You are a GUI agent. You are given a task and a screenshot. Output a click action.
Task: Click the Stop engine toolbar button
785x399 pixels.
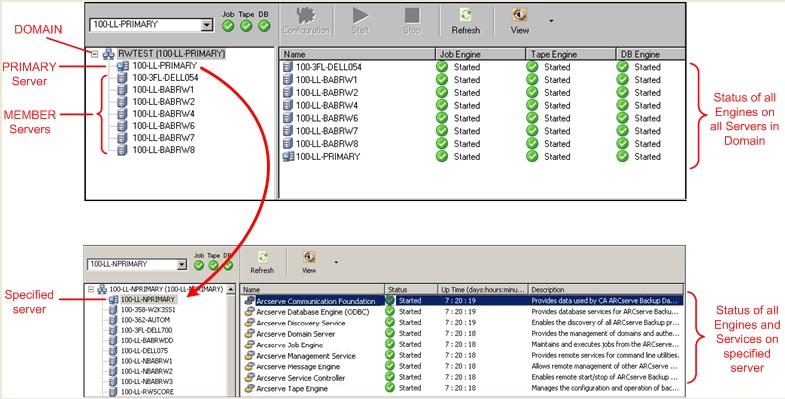pyautogui.click(x=412, y=21)
